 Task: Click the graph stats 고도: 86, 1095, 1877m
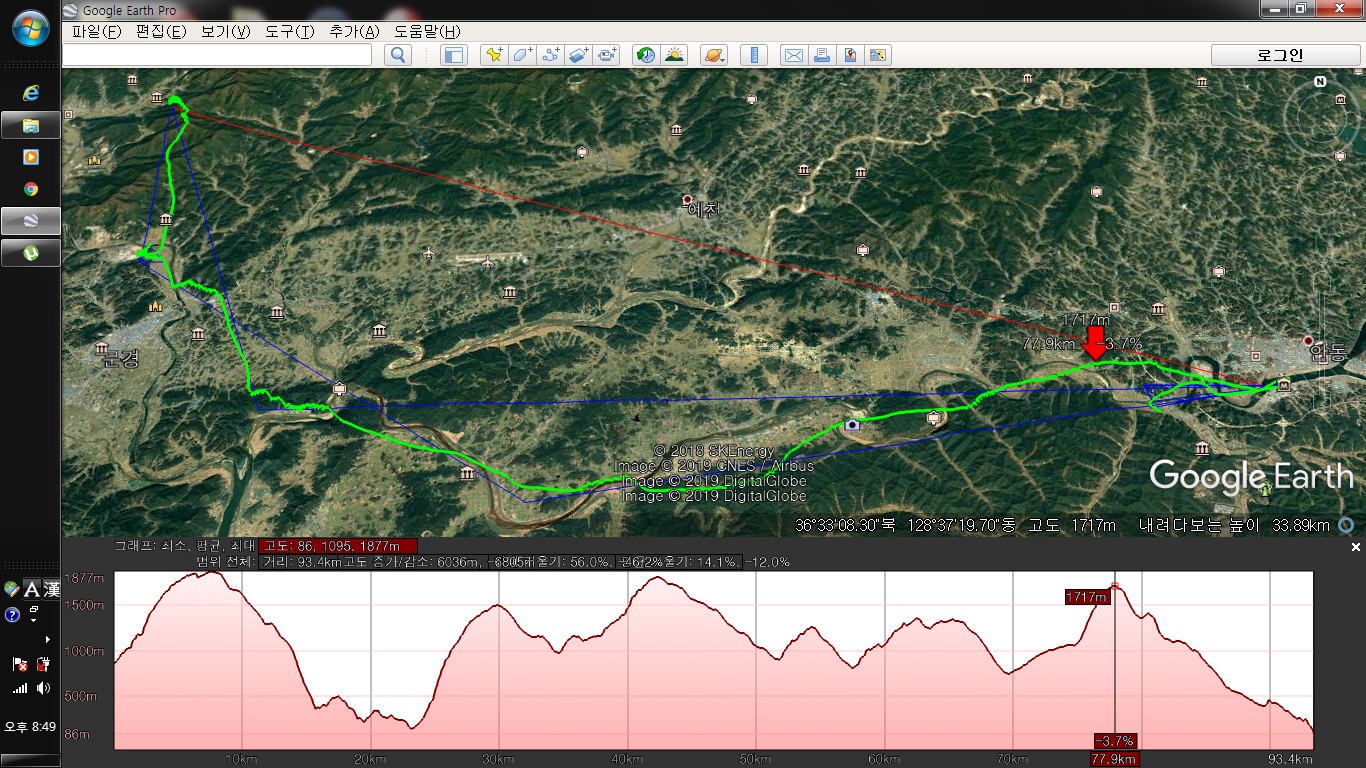tap(336, 546)
